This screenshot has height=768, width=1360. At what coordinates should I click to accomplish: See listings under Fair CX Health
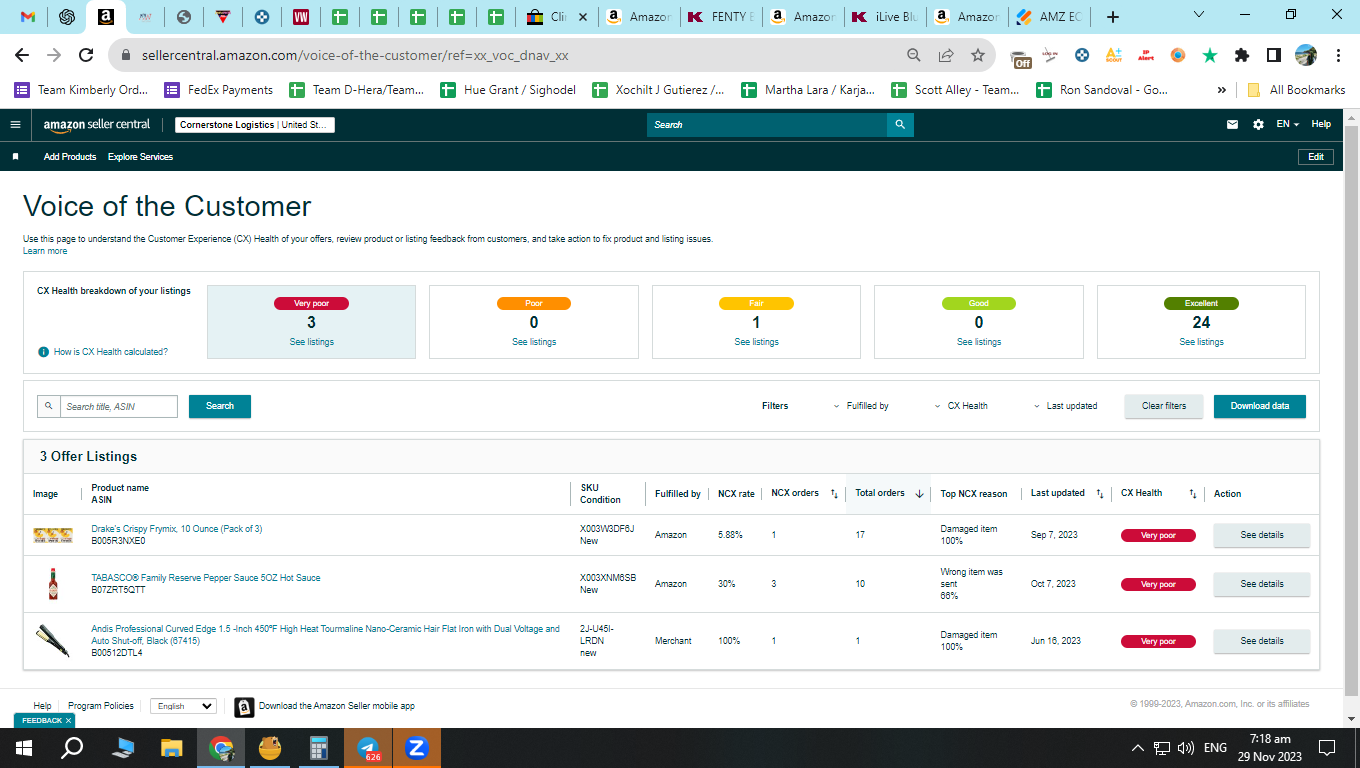tap(756, 342)
